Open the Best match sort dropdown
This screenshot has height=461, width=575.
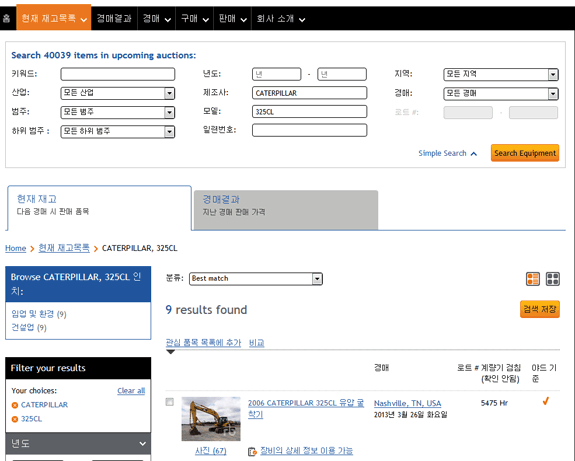pyautogui.click(x=256, y=279)
